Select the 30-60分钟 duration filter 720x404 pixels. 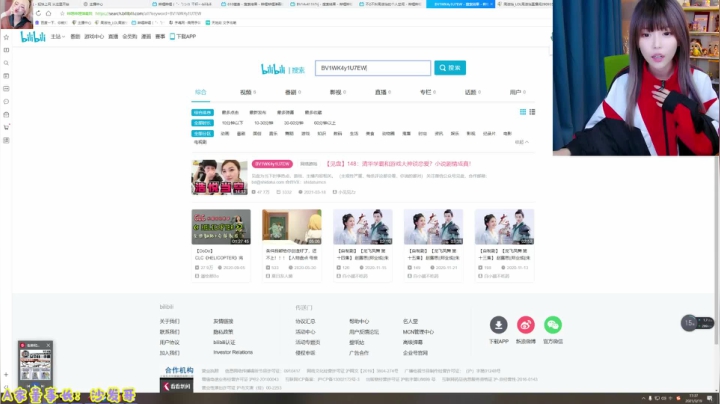point(293,123)
